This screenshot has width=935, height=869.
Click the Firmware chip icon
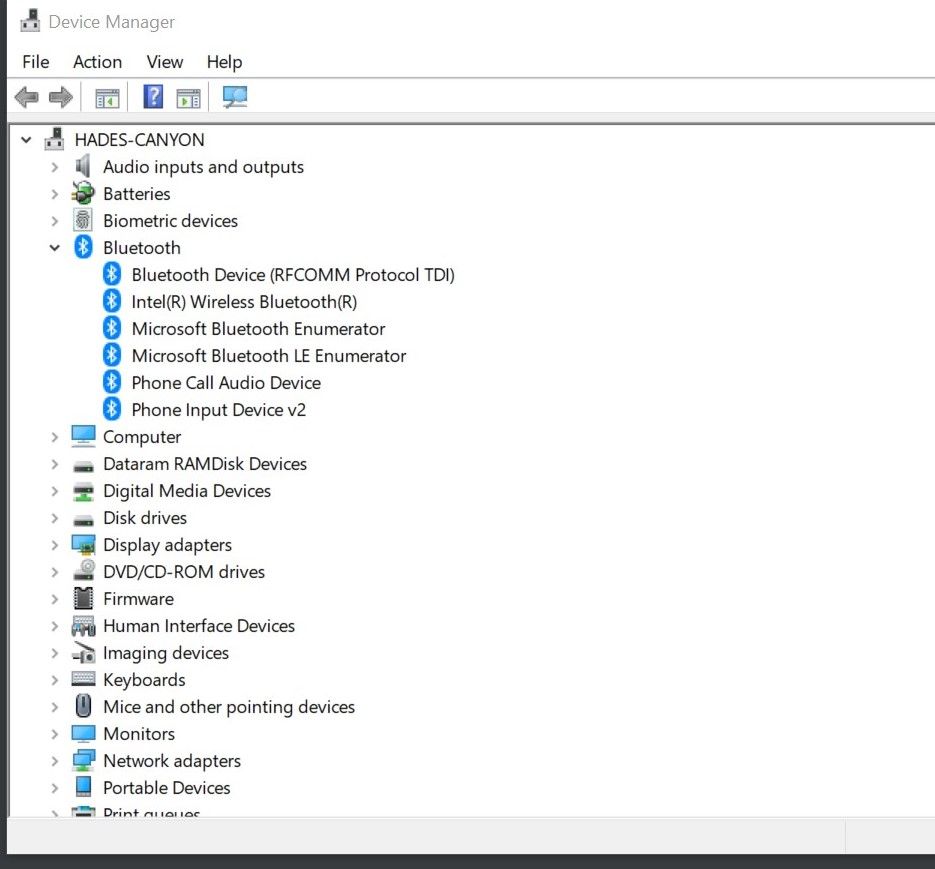point(83,598)
